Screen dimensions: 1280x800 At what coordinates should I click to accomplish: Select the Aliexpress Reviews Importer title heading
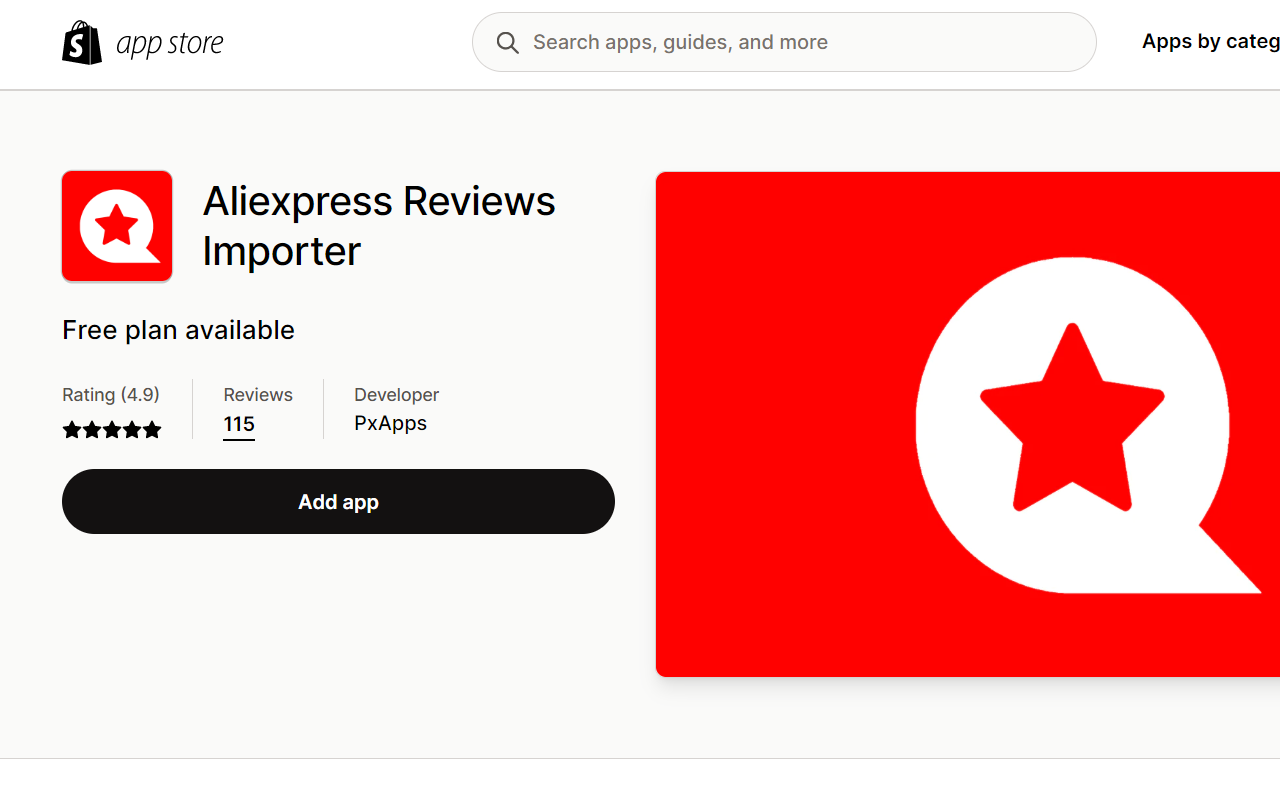380,226
